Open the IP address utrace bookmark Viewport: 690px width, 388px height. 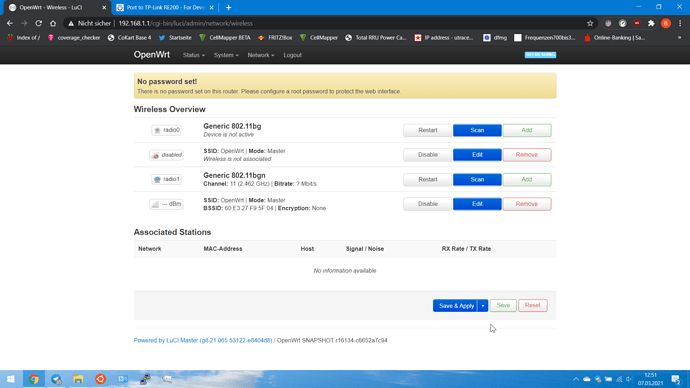point(444,38)
